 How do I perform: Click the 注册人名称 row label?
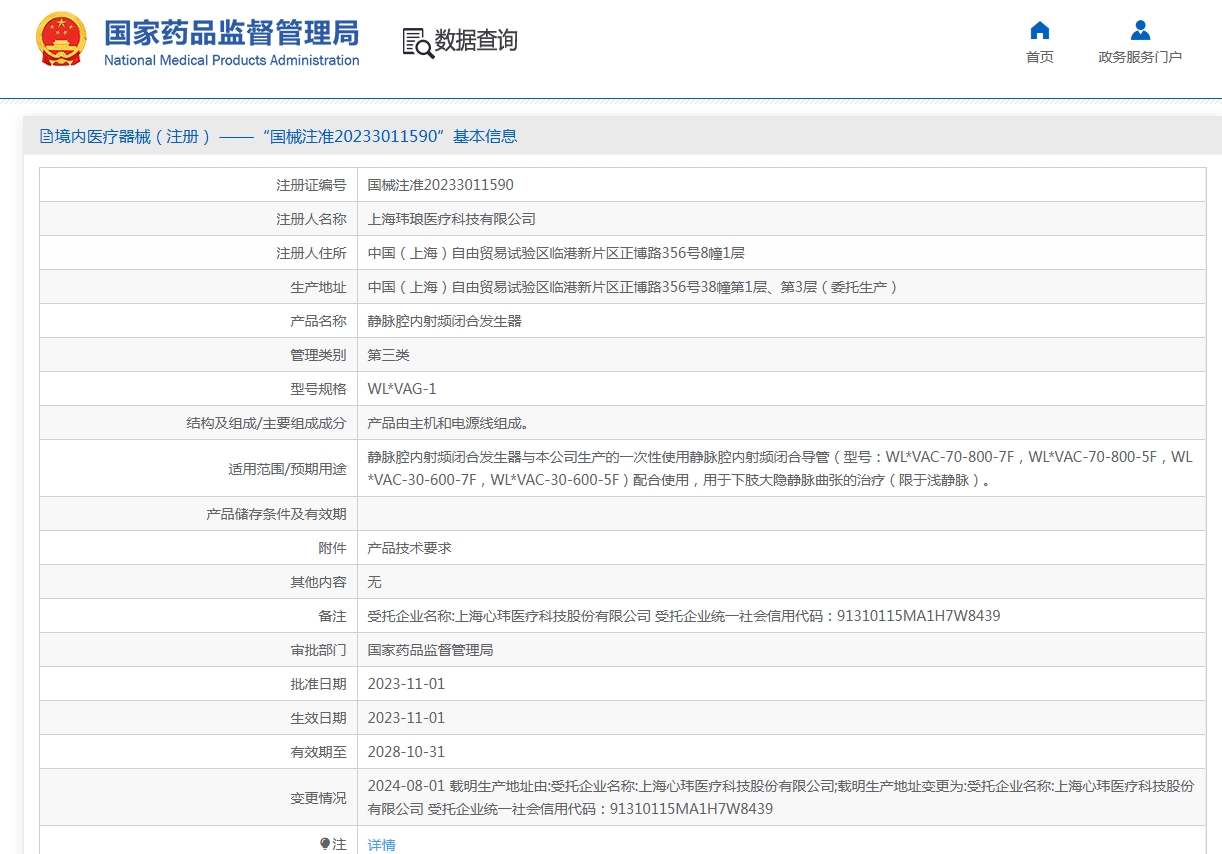pos(311,219)
